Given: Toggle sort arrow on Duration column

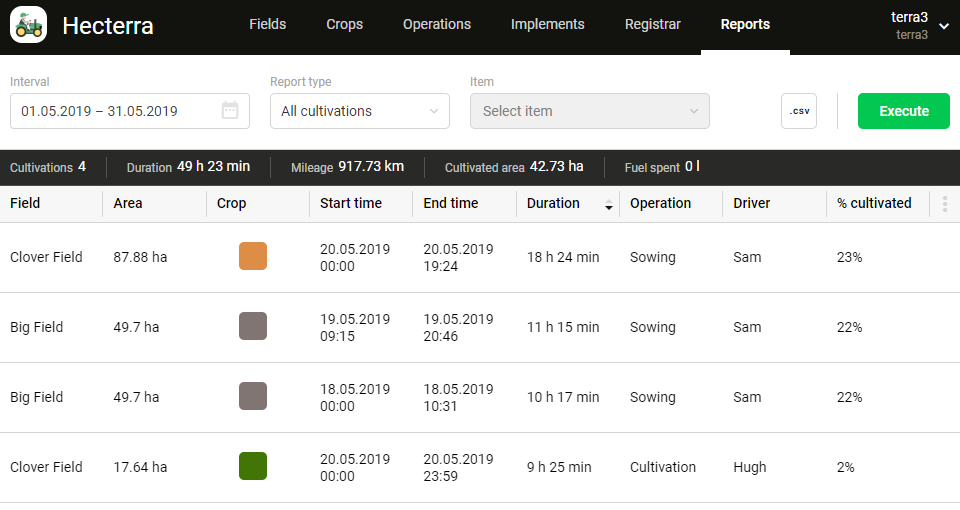Looking at the screenshot, I should 609,205.
